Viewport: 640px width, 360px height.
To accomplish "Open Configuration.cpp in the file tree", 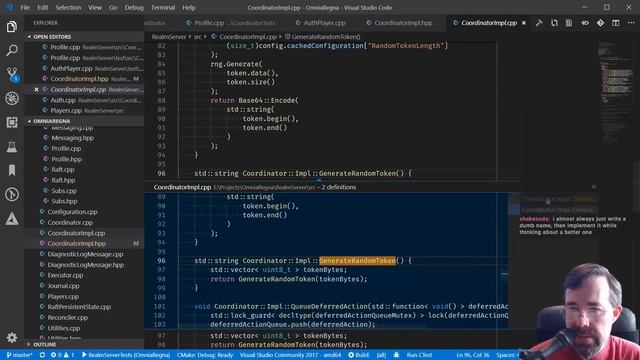I will click(72, 212).
